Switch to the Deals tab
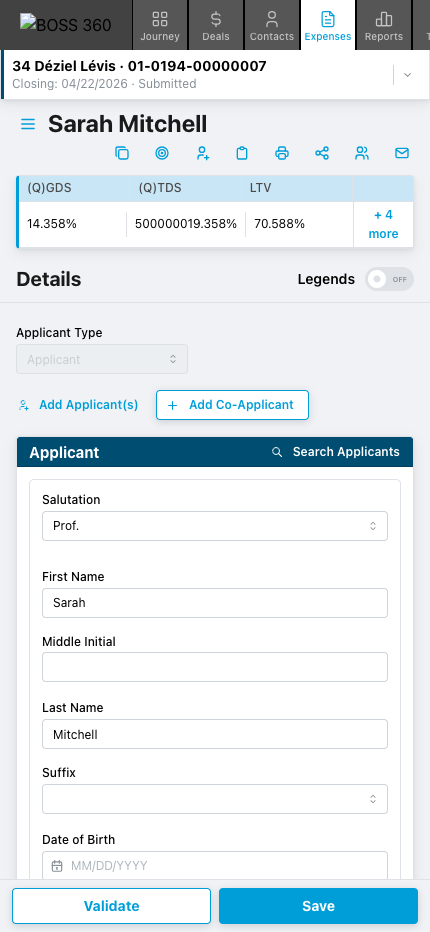This screenshot has height=932, width=430. 216,24
